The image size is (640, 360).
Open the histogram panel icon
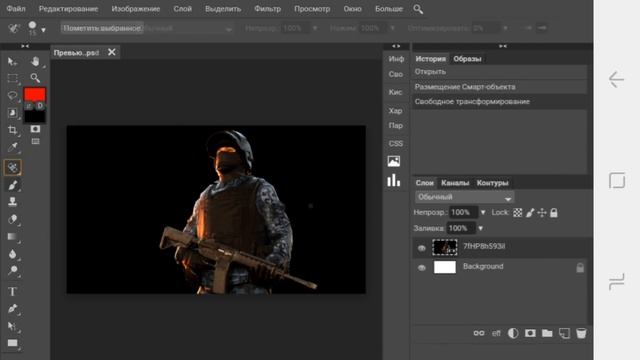tap(394, 180)
